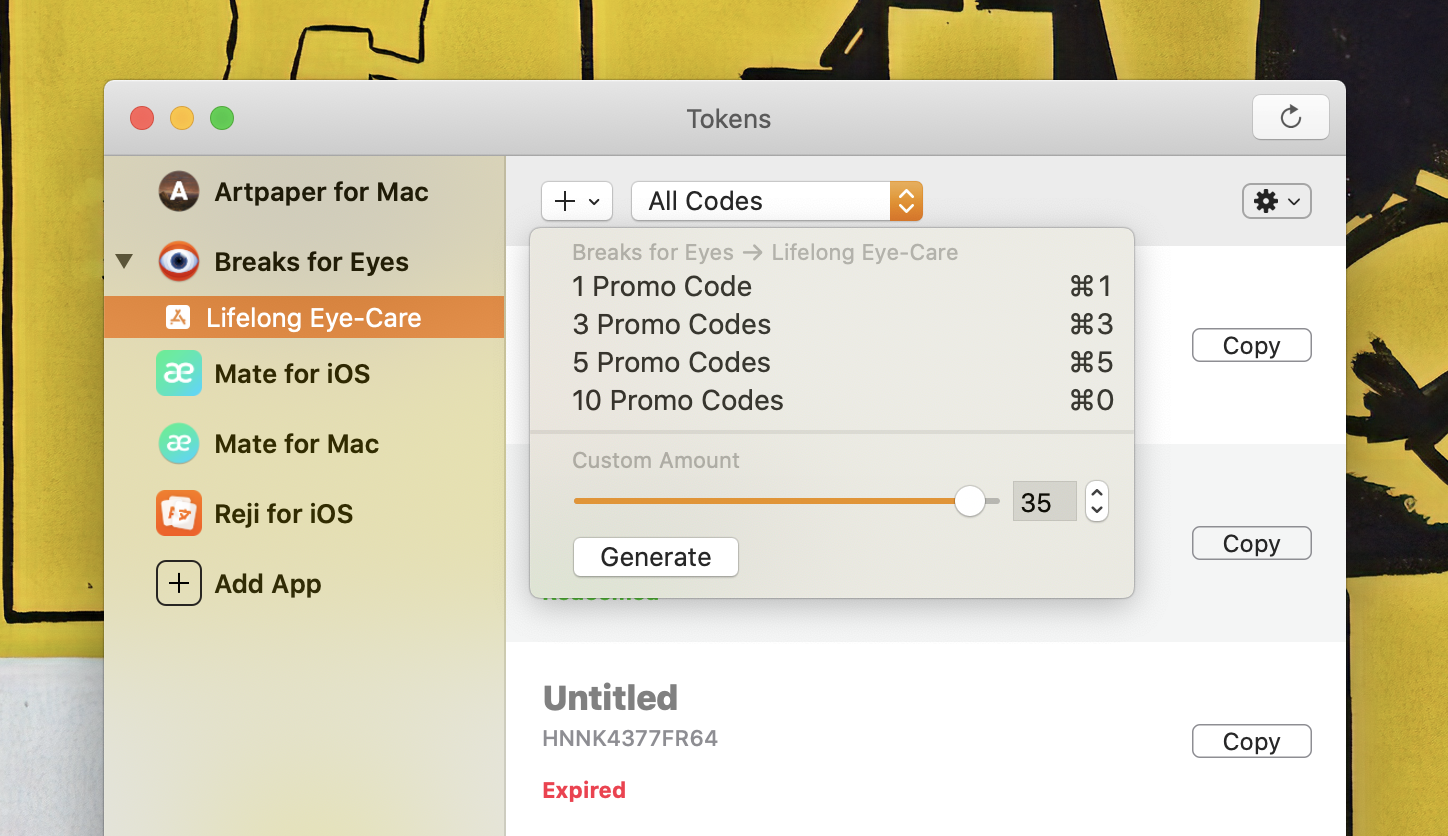Click the custom amount field showing 35

coord(1045,501)
